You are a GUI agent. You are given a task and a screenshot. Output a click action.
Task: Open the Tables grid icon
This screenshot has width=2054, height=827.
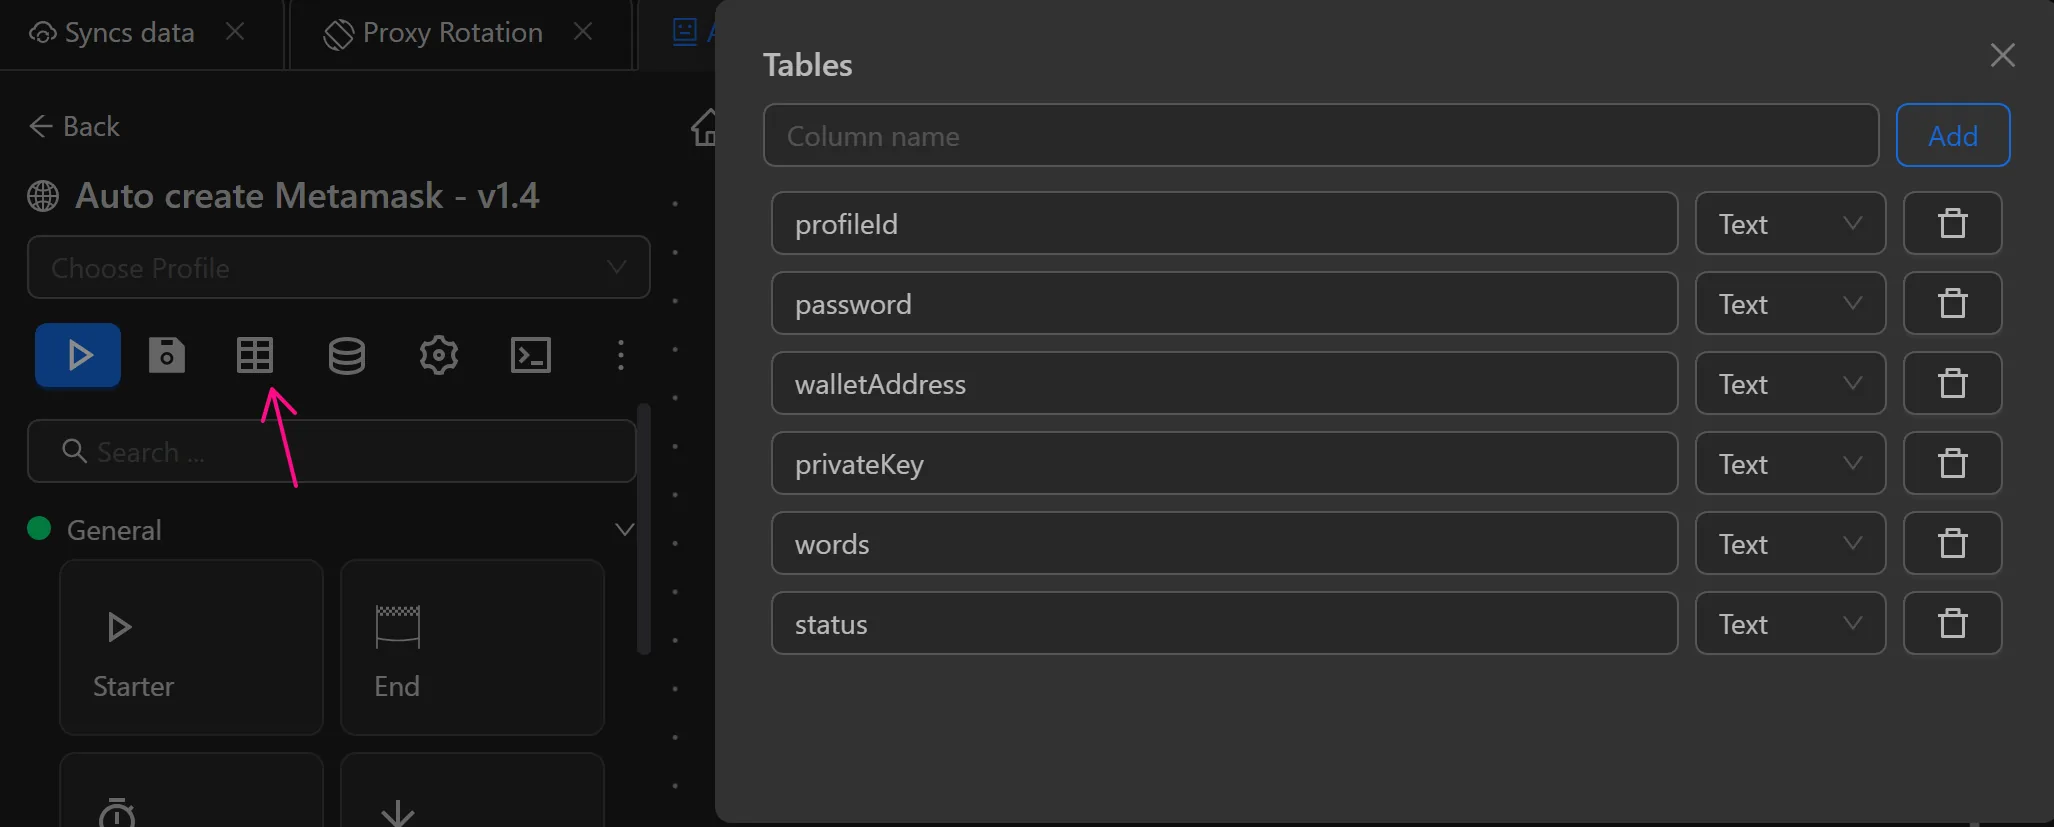coord(255,355)
